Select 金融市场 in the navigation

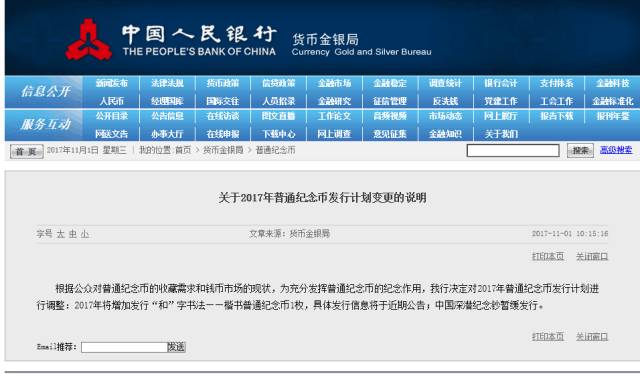coord(334,83)
